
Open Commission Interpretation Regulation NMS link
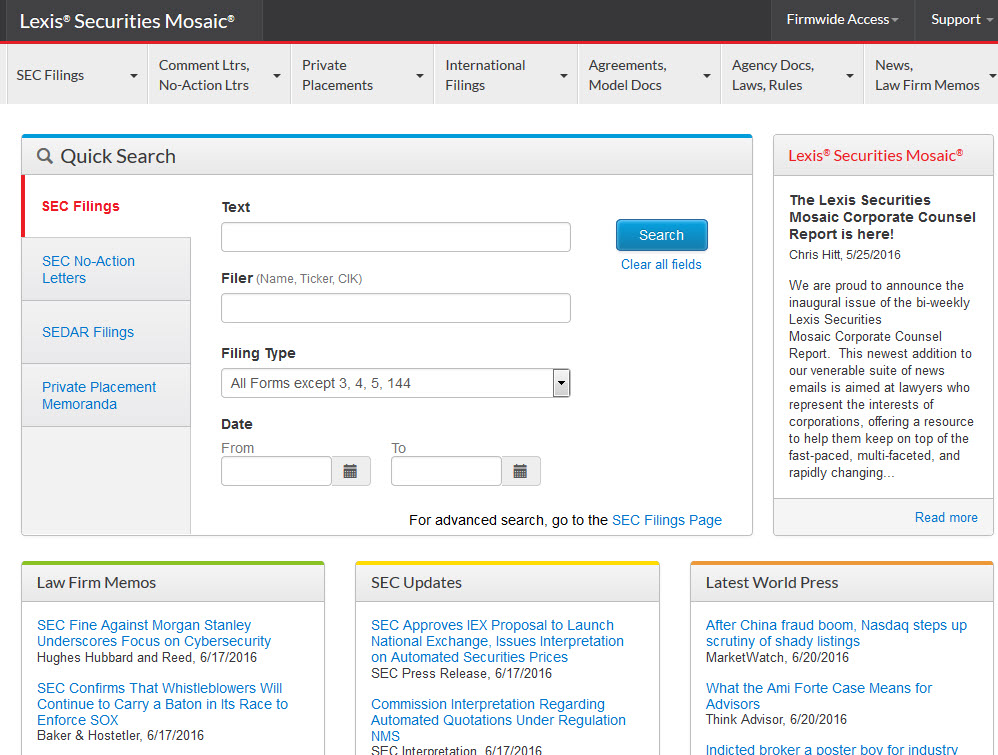[498, 720]
